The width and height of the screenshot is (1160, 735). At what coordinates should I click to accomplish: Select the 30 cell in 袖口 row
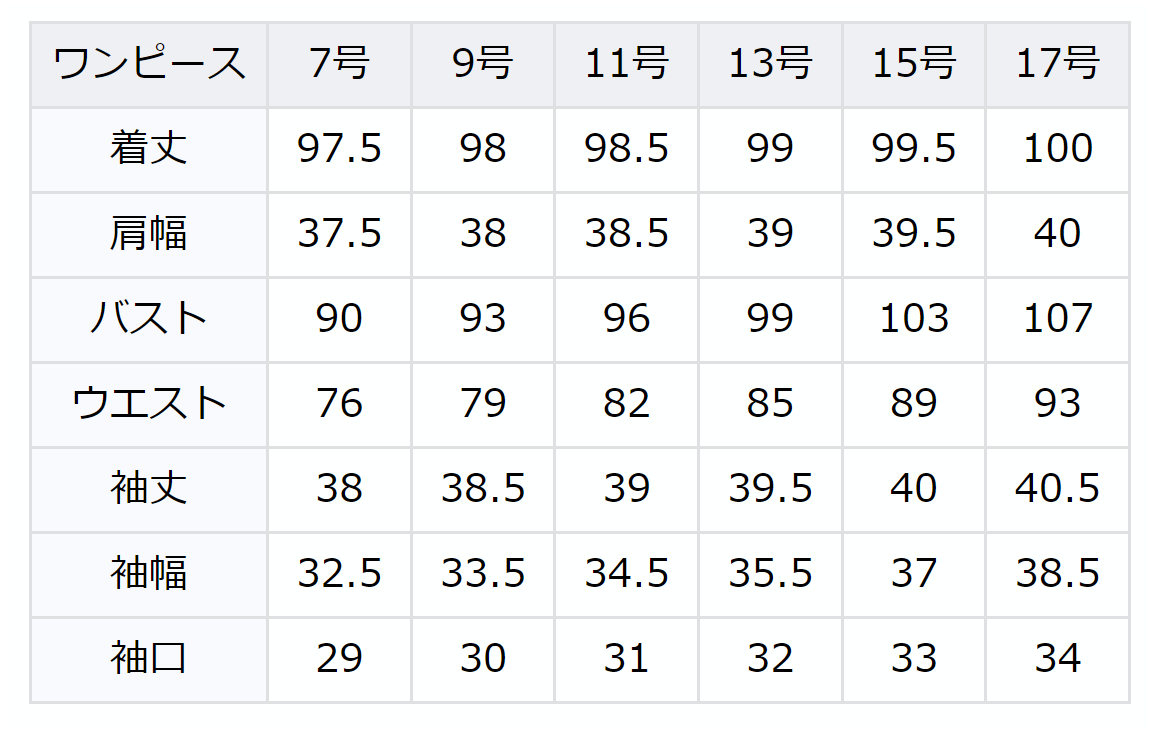483,659
